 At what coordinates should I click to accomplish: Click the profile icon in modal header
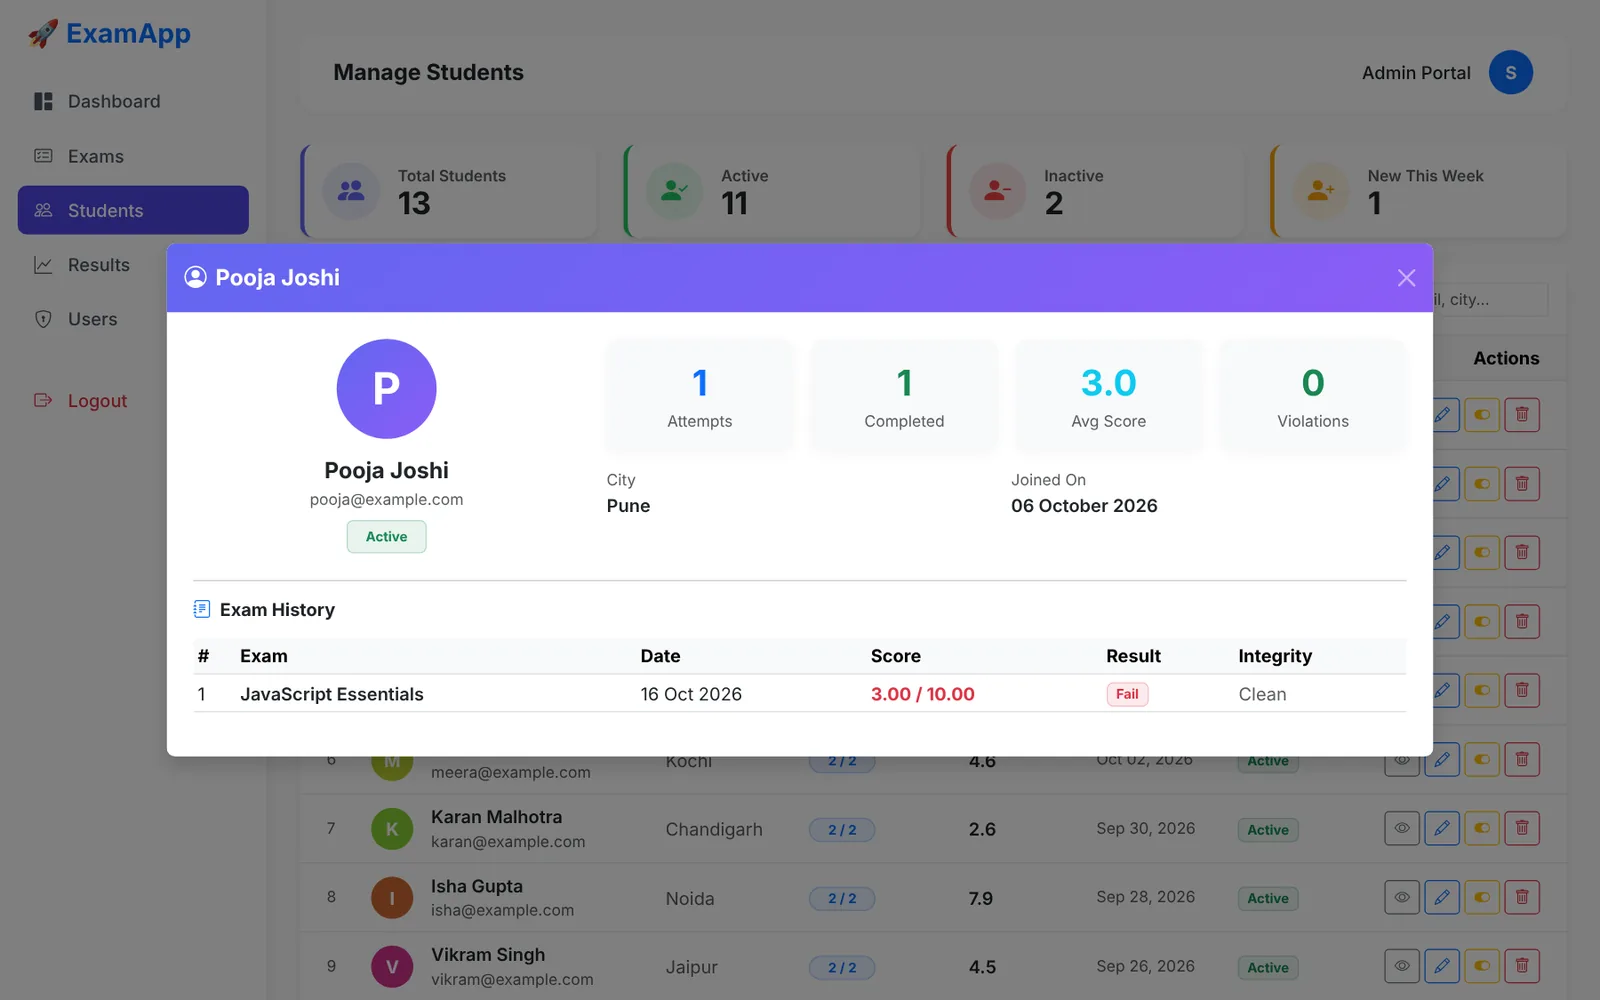tap(196, 277)
